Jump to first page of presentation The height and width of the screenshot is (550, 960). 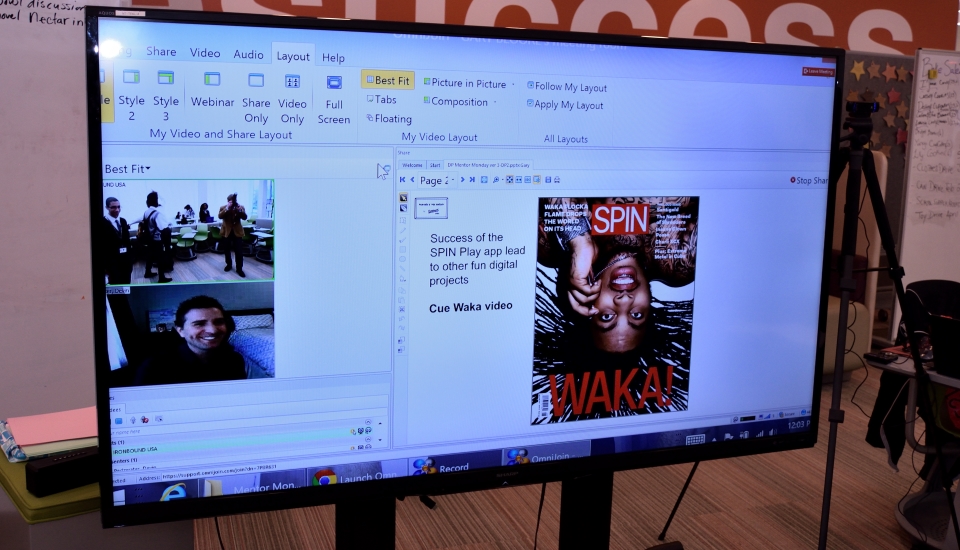402,179
